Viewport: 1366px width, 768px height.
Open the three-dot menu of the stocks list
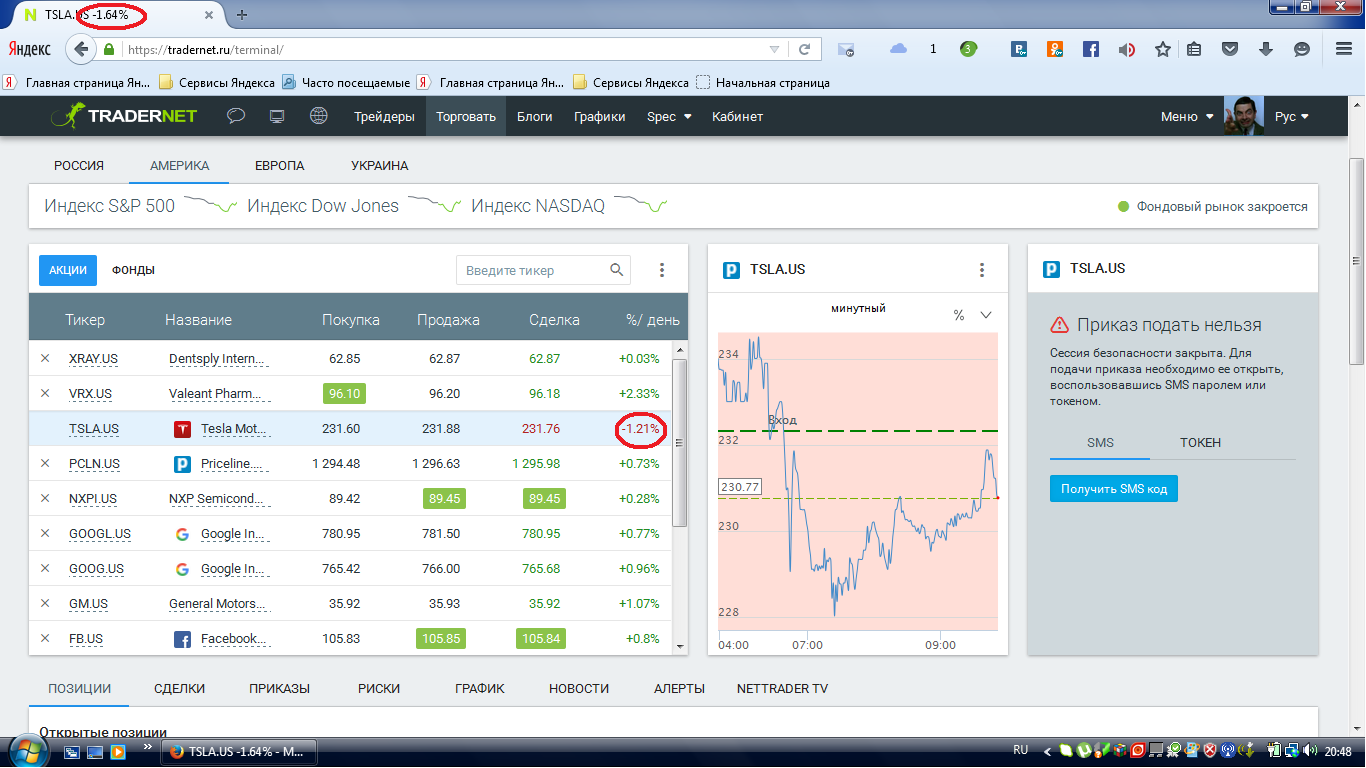point(662,270)
